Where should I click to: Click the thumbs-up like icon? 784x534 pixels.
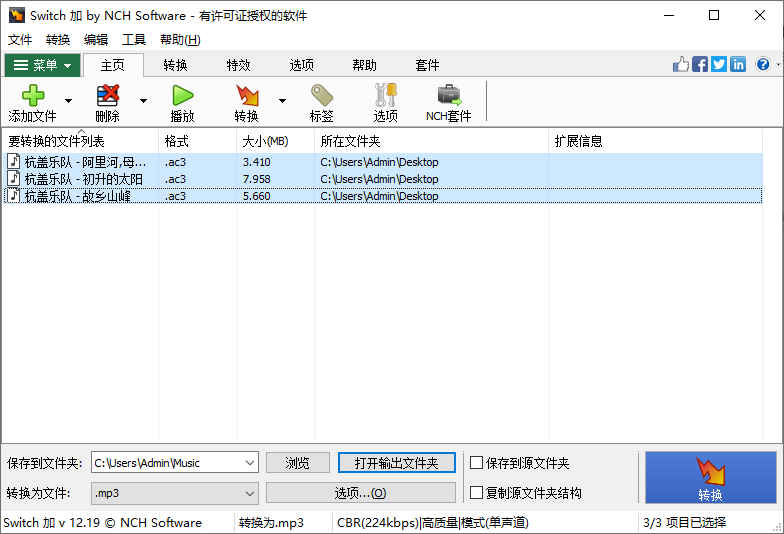click(x=680, y=64)
